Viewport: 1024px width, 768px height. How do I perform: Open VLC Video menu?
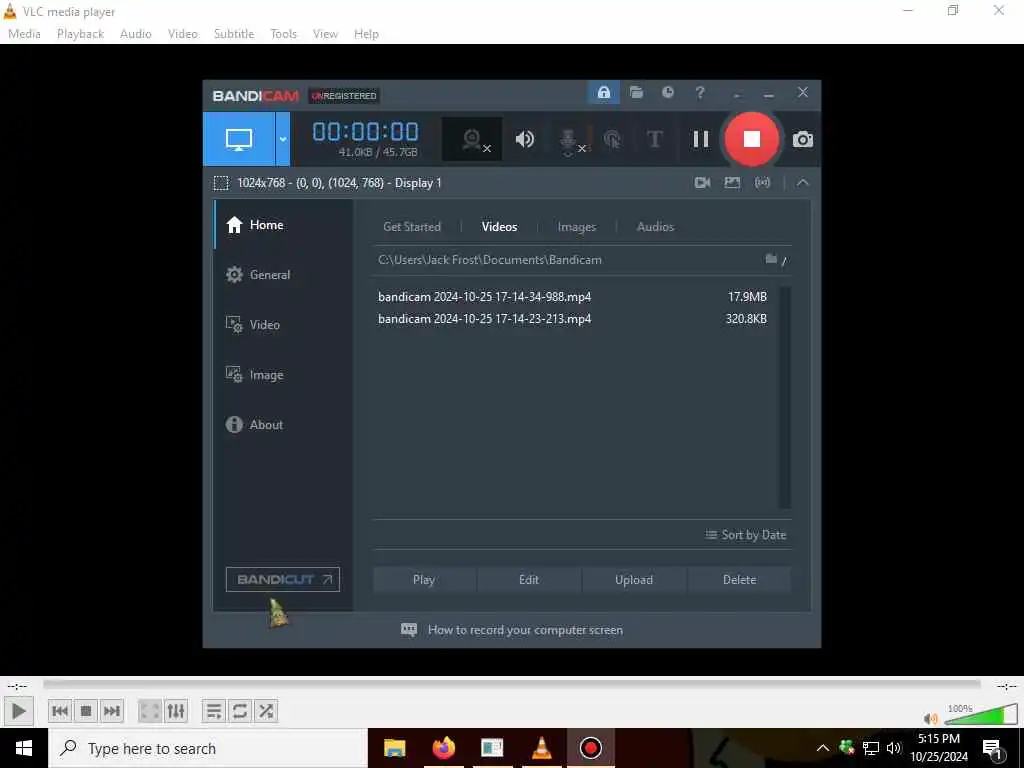click(183, 34)
